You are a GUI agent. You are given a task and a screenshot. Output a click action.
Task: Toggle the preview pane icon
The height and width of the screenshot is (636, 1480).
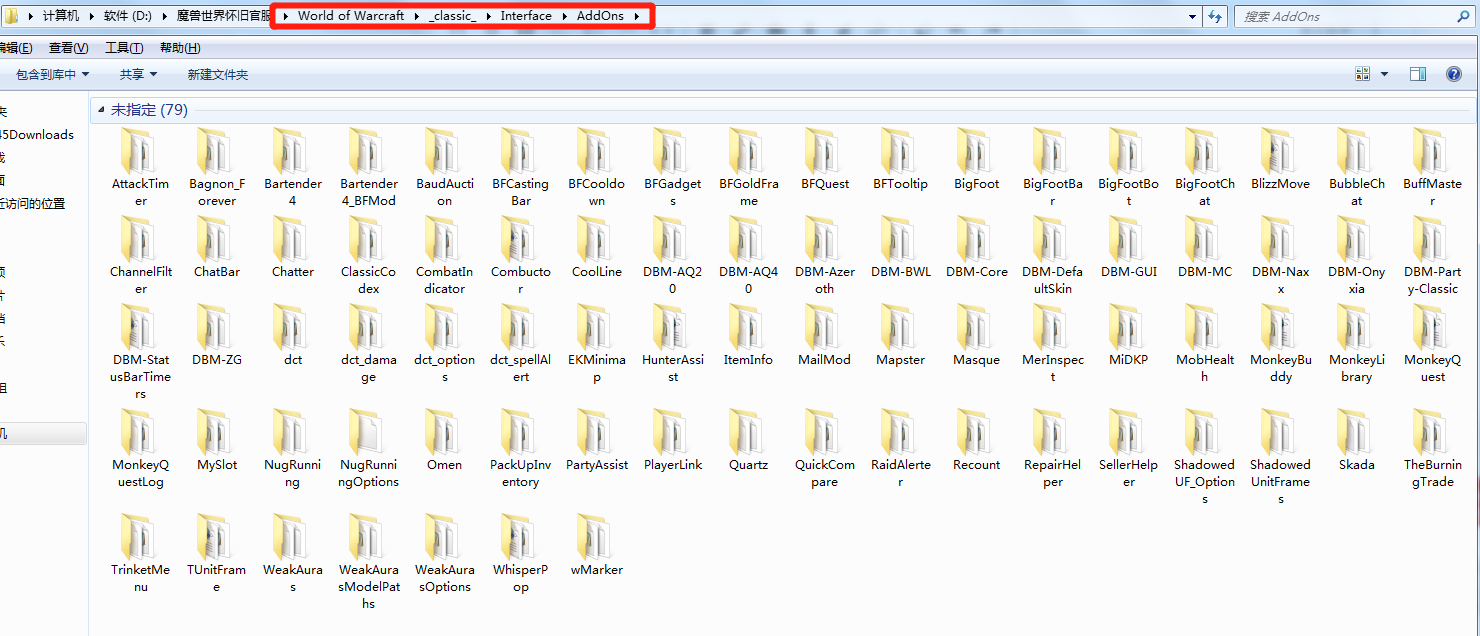pyautogui.click(x=1417, y=74)
